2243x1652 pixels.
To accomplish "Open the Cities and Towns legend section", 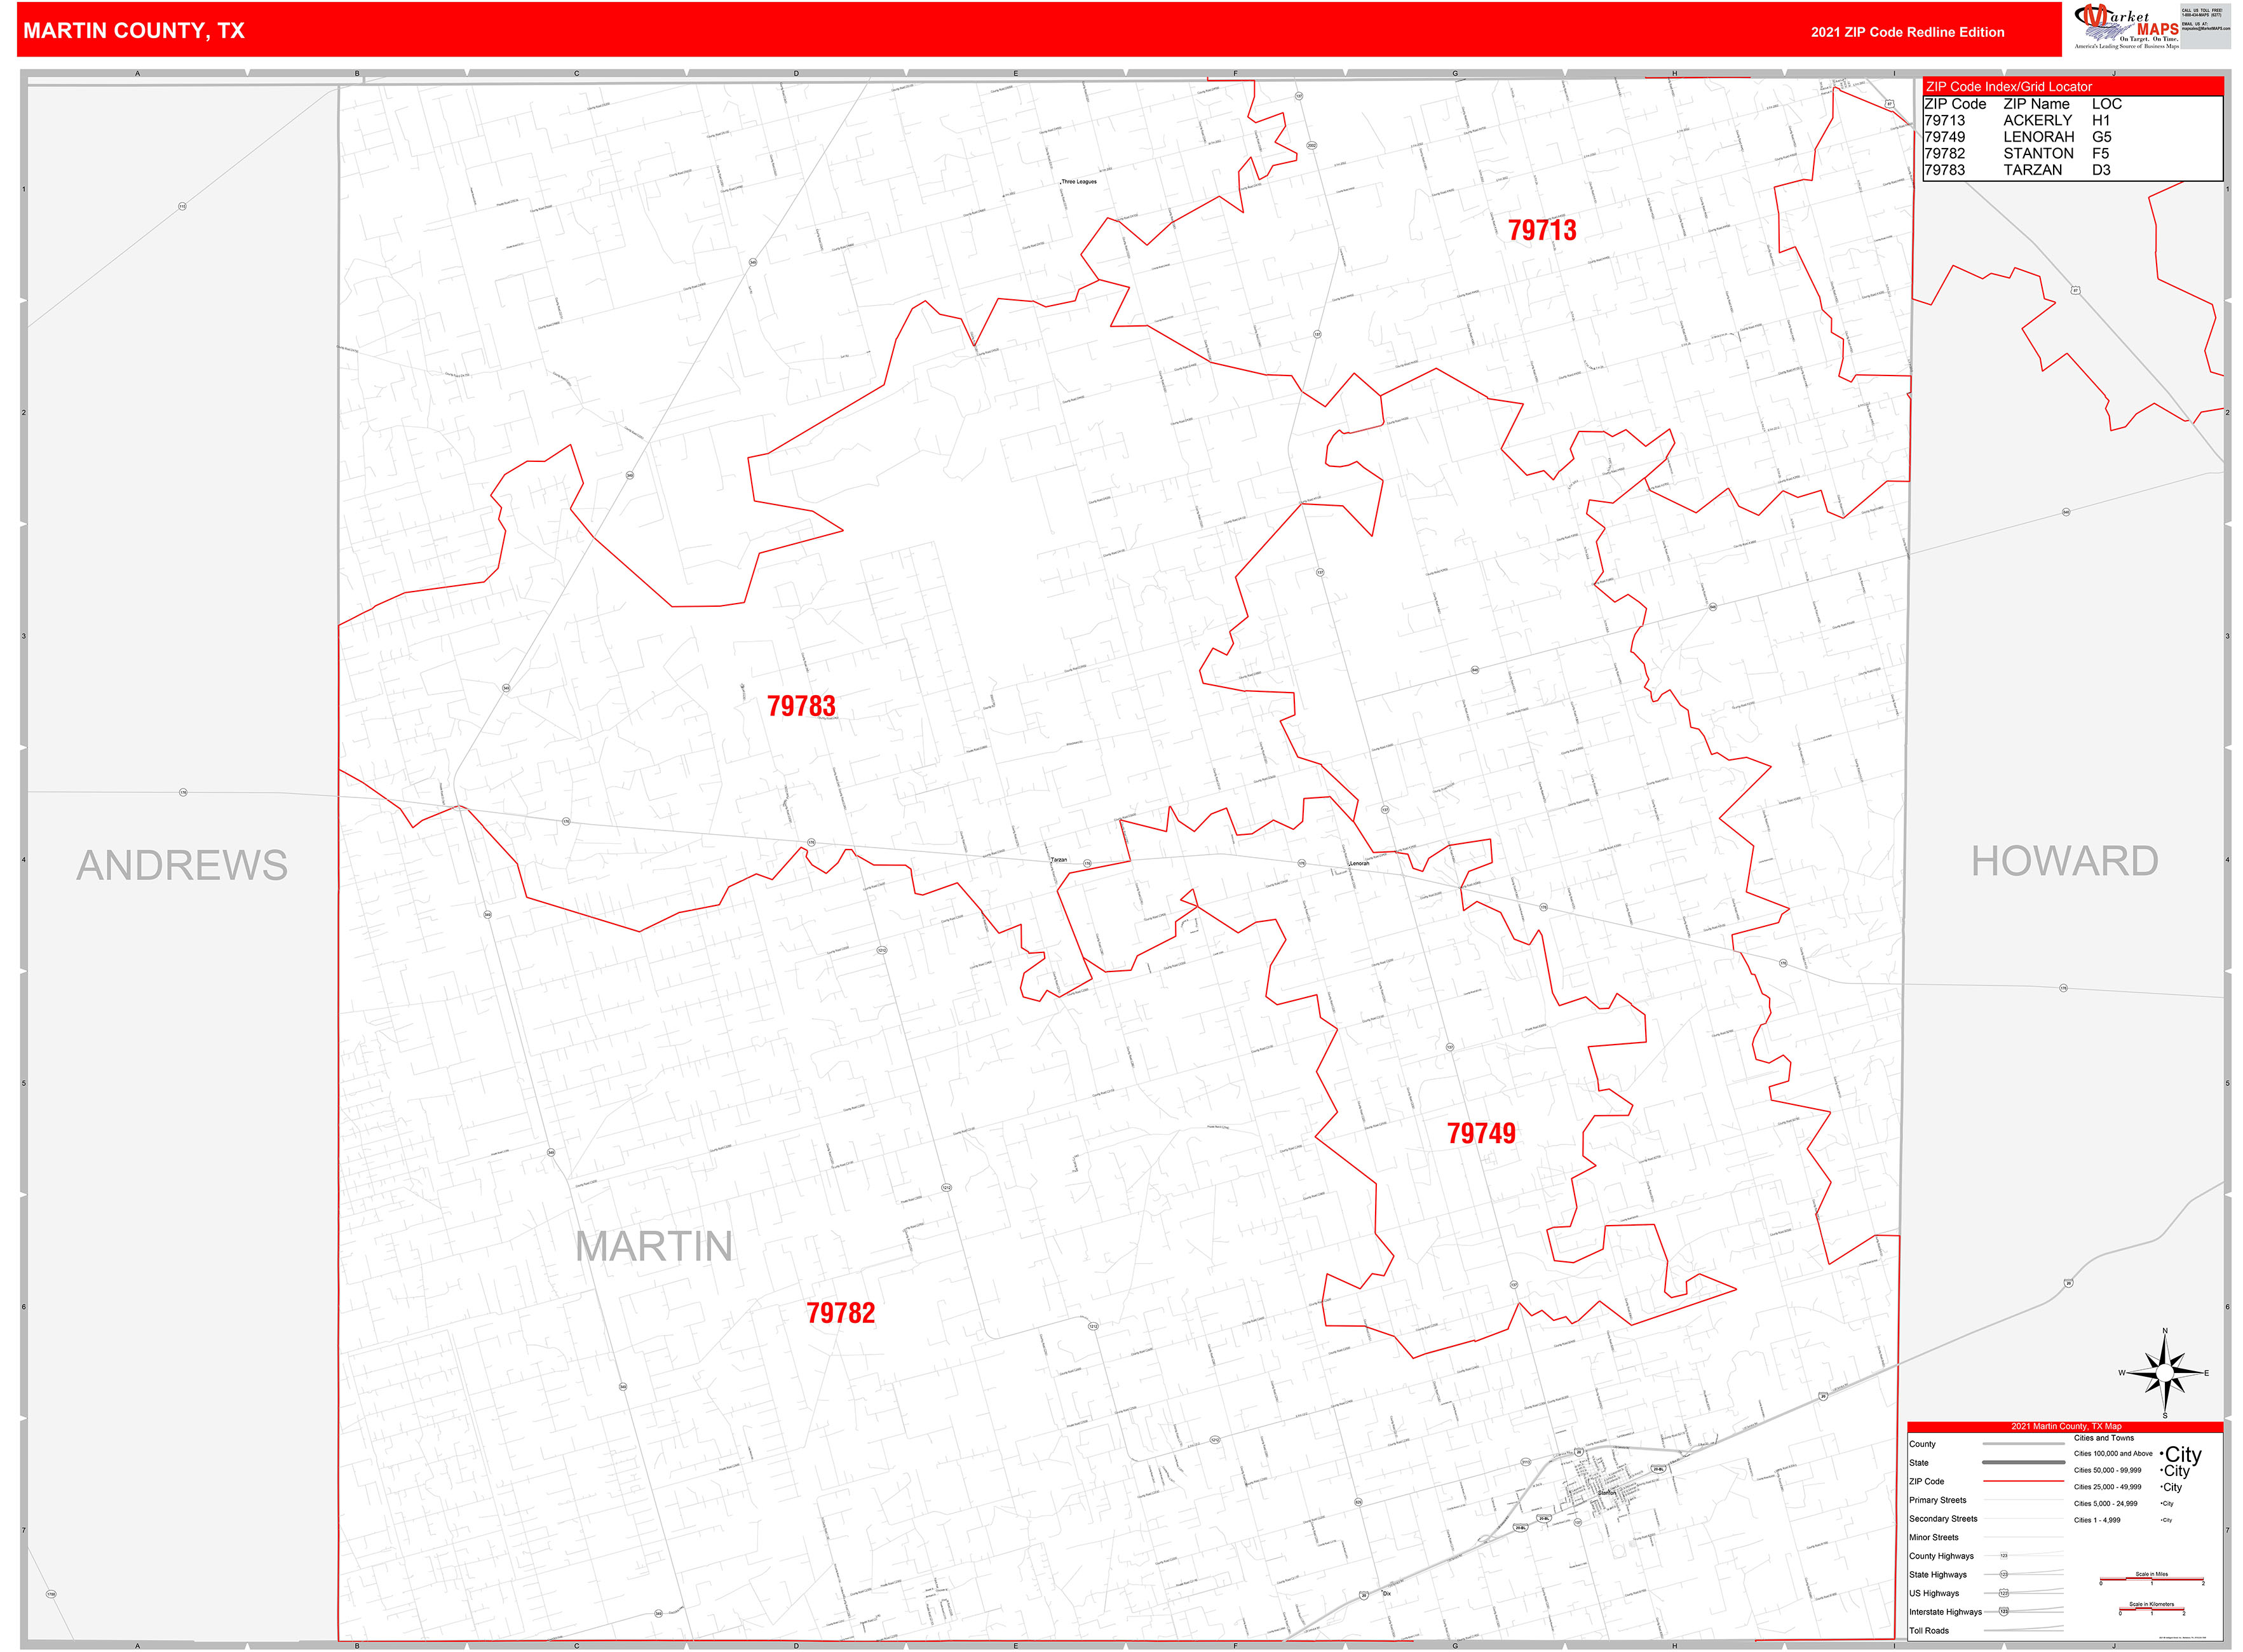I will 2103,1438.
